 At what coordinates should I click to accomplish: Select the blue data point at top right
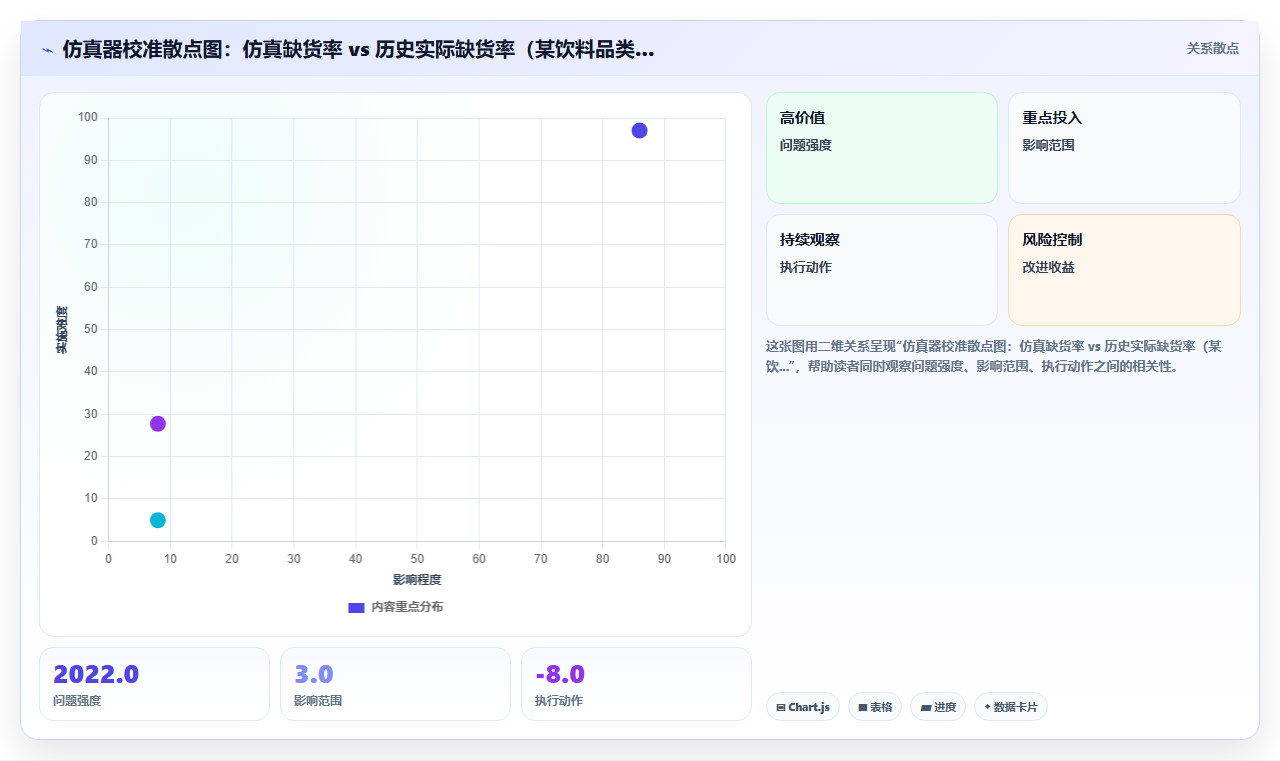[x=639, y=131]
